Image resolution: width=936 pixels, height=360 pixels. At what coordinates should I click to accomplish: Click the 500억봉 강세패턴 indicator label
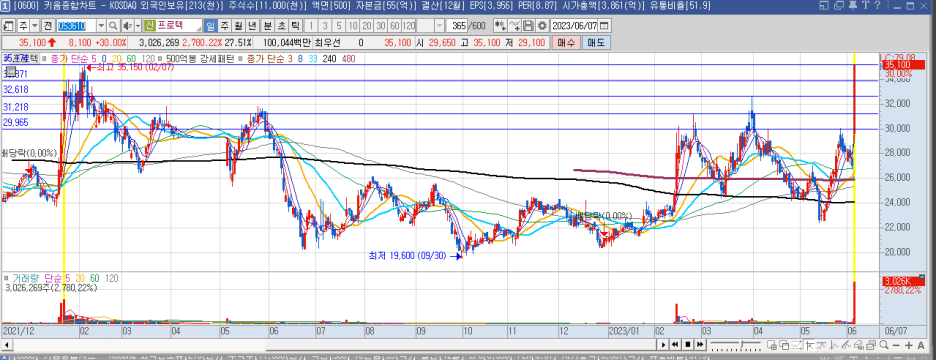pyautogui.click(x=201, y=59)
